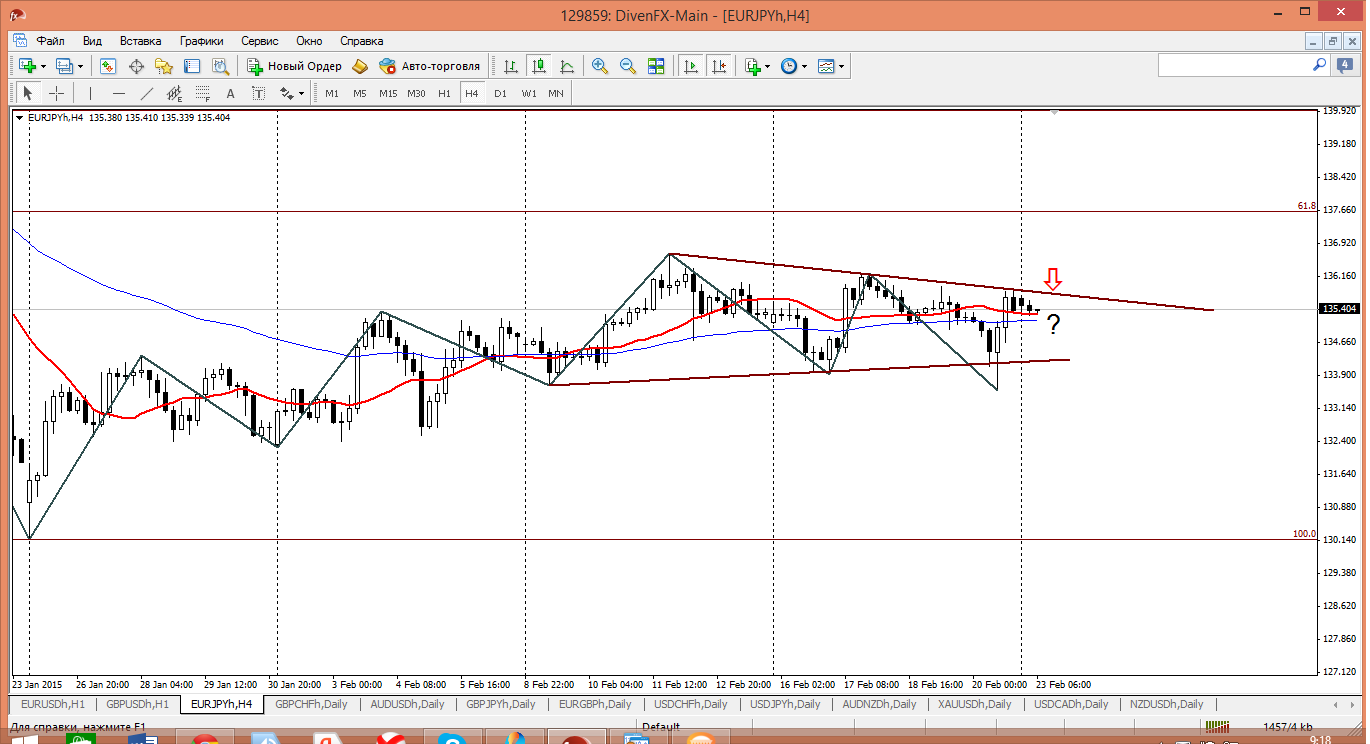Click the Новый Ордер button
The height and width of the screenshot is (744, 1370).
(295, 66)
